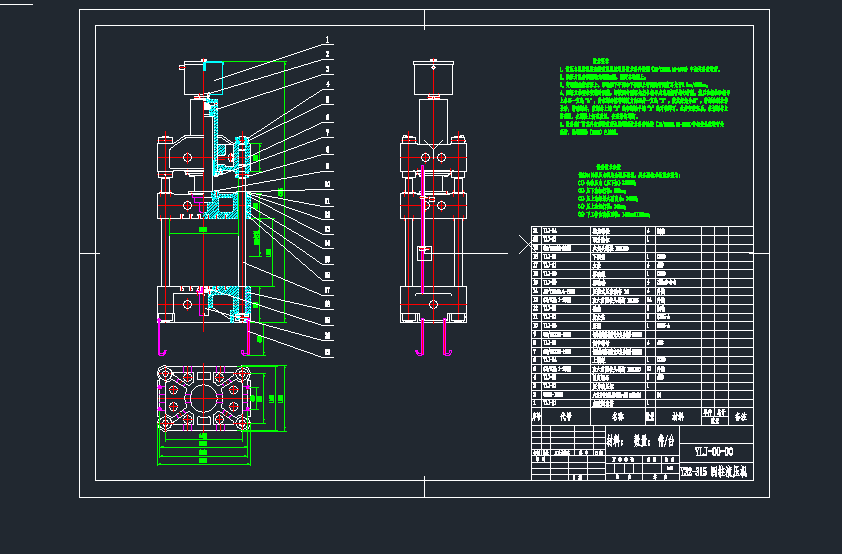Select the top row of the parts list table
The image size is (842, 554).
click(641, 231)
